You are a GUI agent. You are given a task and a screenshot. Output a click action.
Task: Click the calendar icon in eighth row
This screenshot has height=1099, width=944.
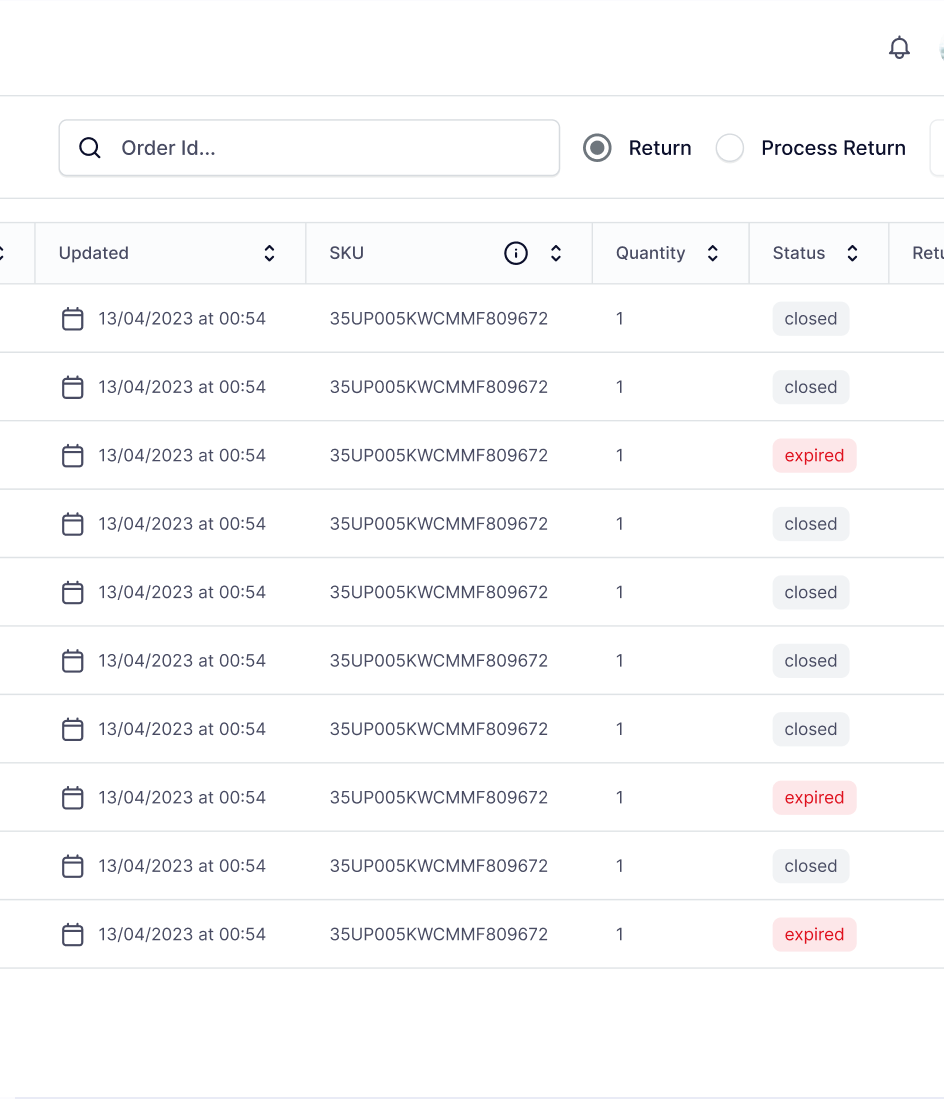[x=73, y=798]
